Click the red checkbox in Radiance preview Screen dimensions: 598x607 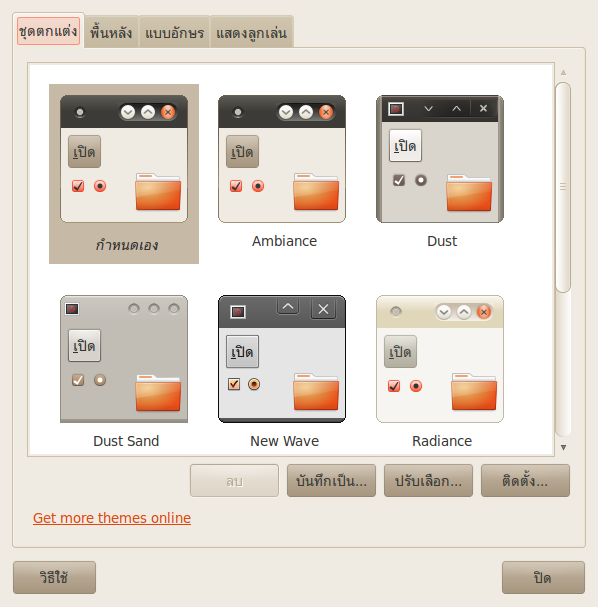tap(394, 386)
